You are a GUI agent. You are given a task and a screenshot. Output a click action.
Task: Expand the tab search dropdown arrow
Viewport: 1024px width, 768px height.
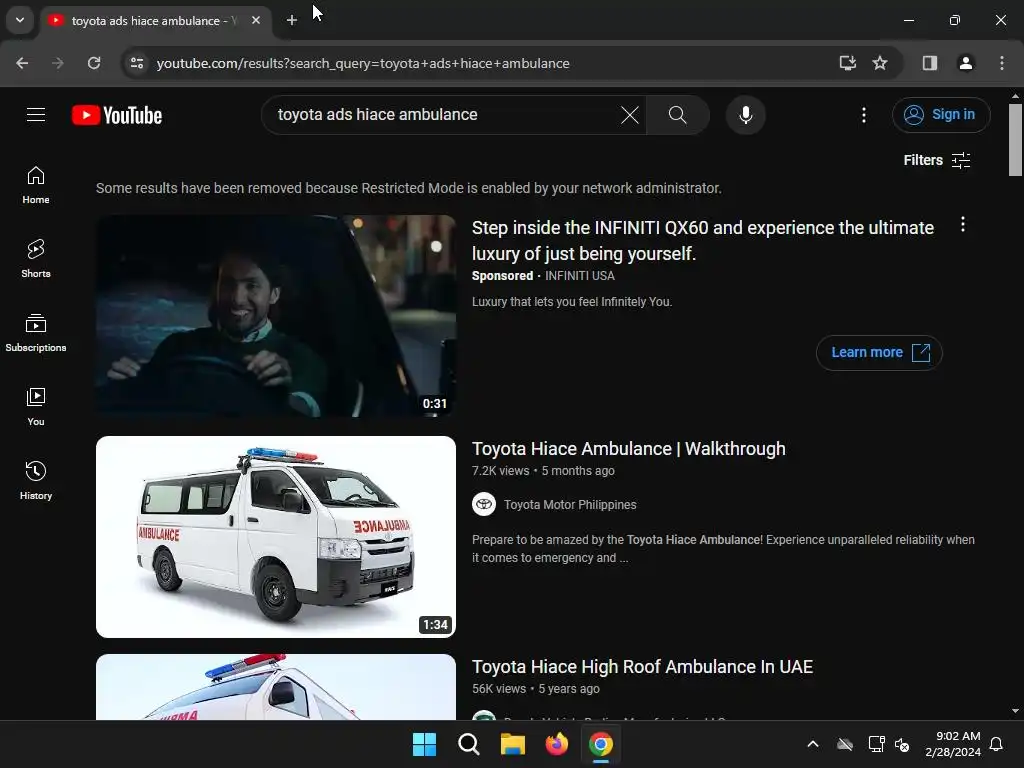(20, 20)
